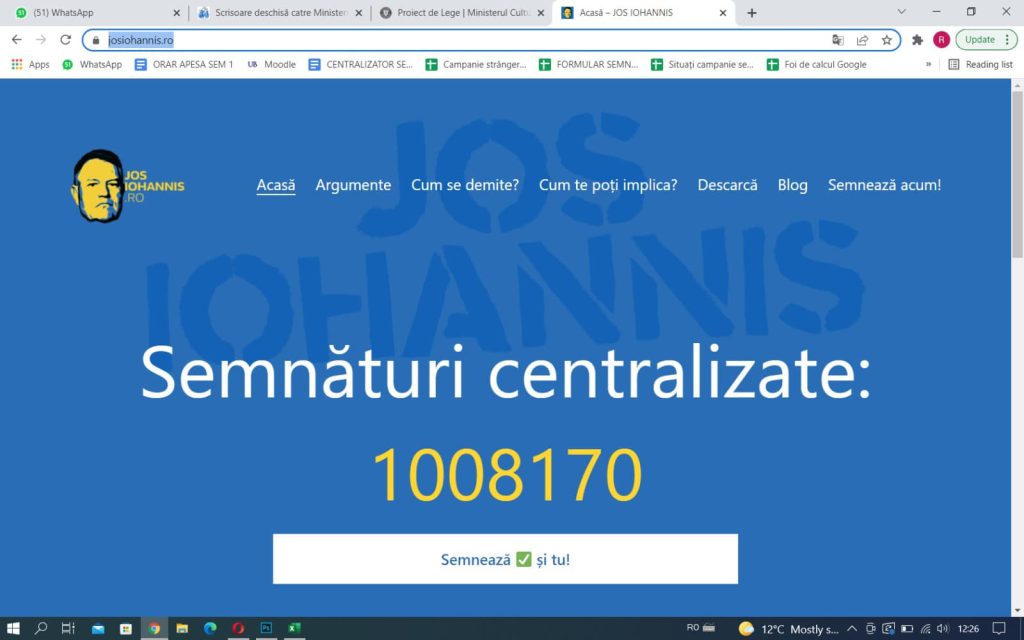This screenshot has height=640, width=1024.
Task: Click the signature count 1008170
Action: coord(507,475)
